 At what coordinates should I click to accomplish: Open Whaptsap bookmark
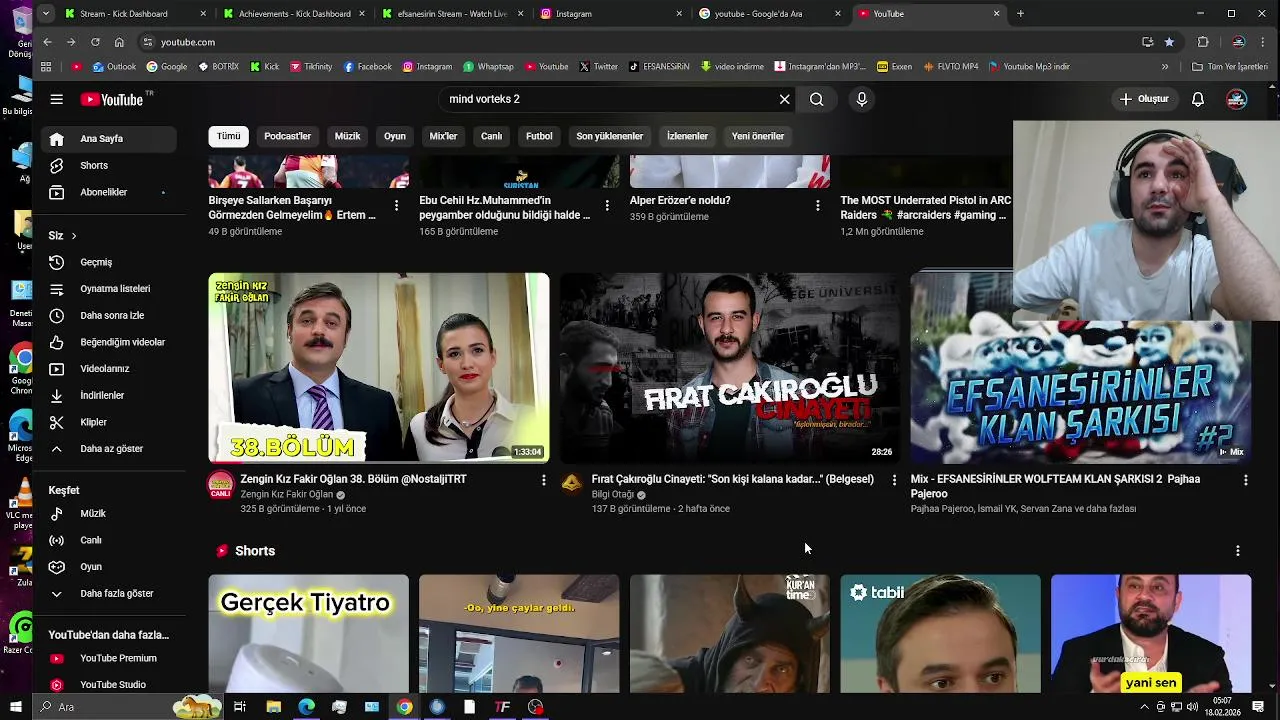(488, 67)
